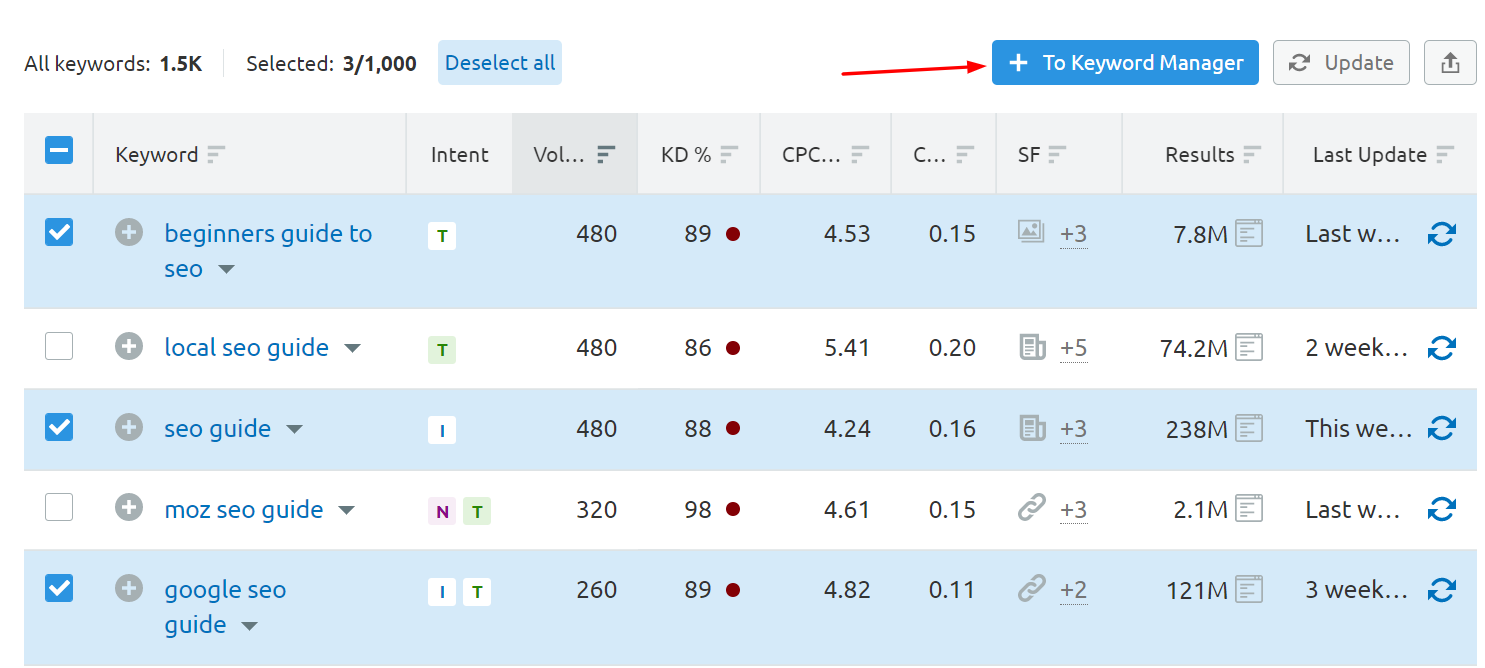The height and width of the screenshot is (668, 1485).
Task: Click the select-all checkbox in the table header
Action: [x=58, y=150]
